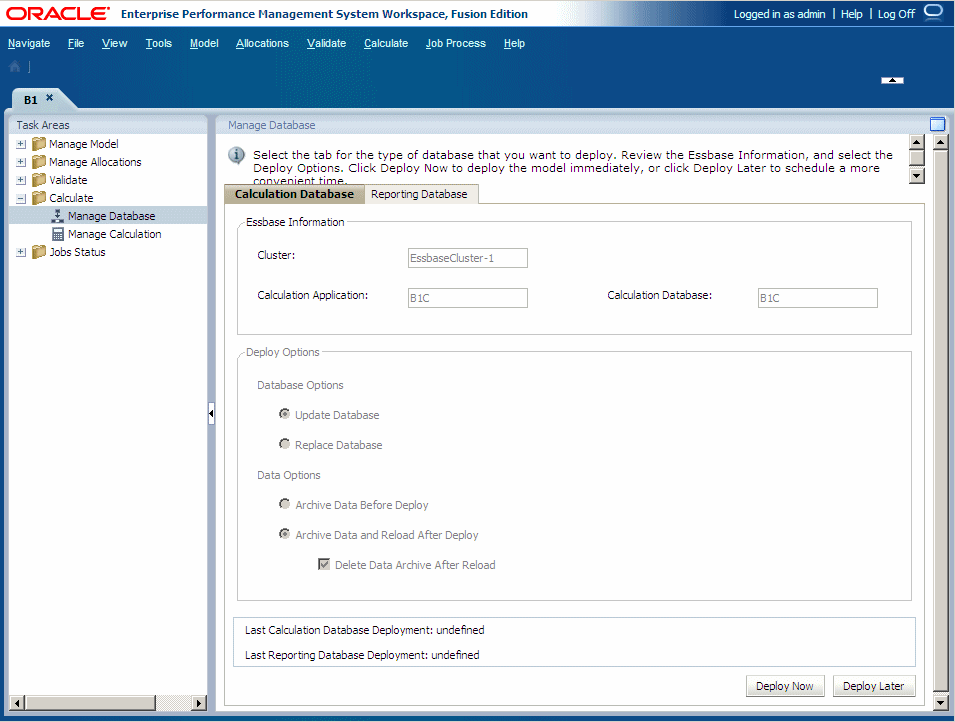Close the B1 tab
The height and width of the screenshot is (722, 955).
click(x=50, y=98)
